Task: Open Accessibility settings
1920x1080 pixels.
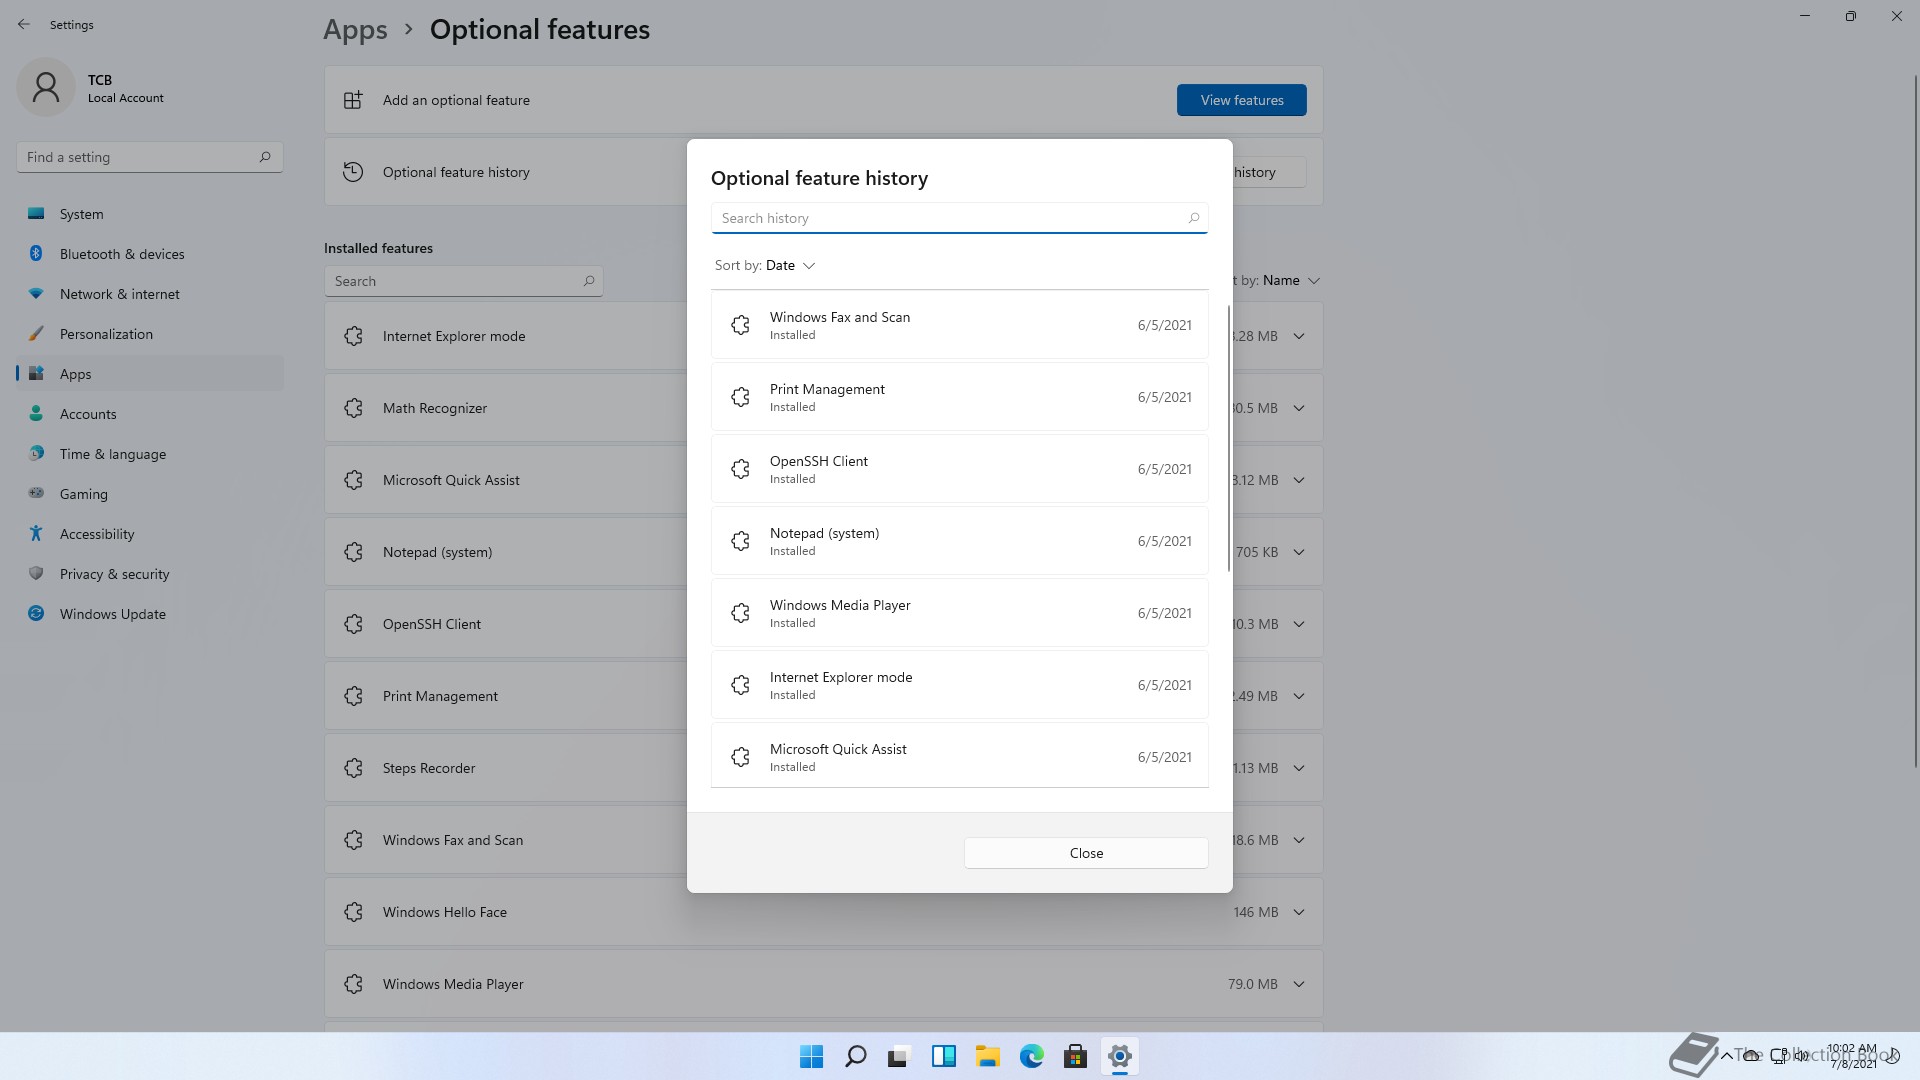Action: (x=150, y=534)
